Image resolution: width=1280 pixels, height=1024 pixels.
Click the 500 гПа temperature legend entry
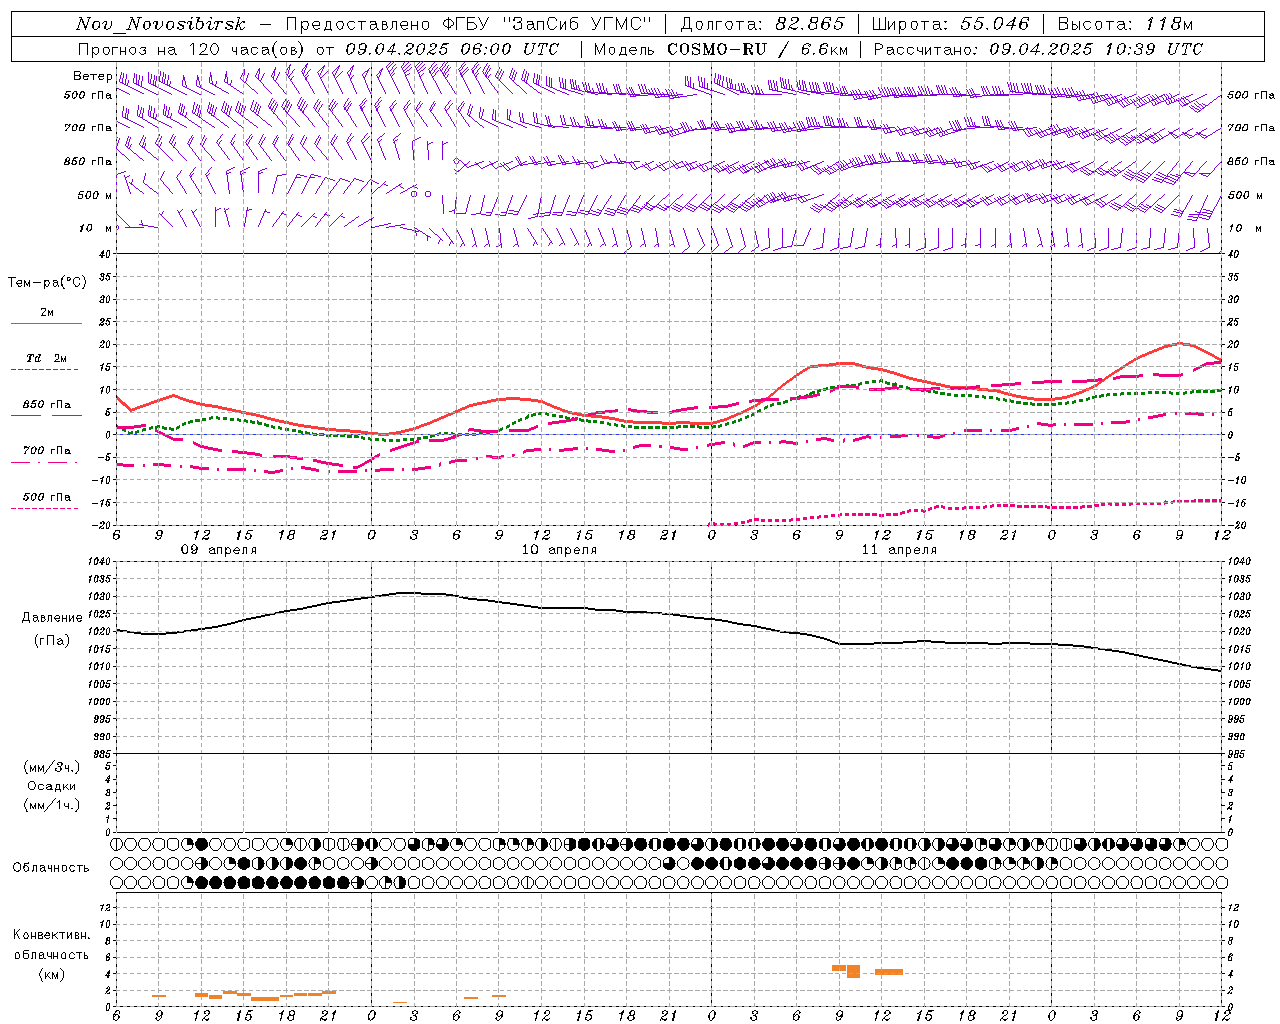click(x=47, y=497)
